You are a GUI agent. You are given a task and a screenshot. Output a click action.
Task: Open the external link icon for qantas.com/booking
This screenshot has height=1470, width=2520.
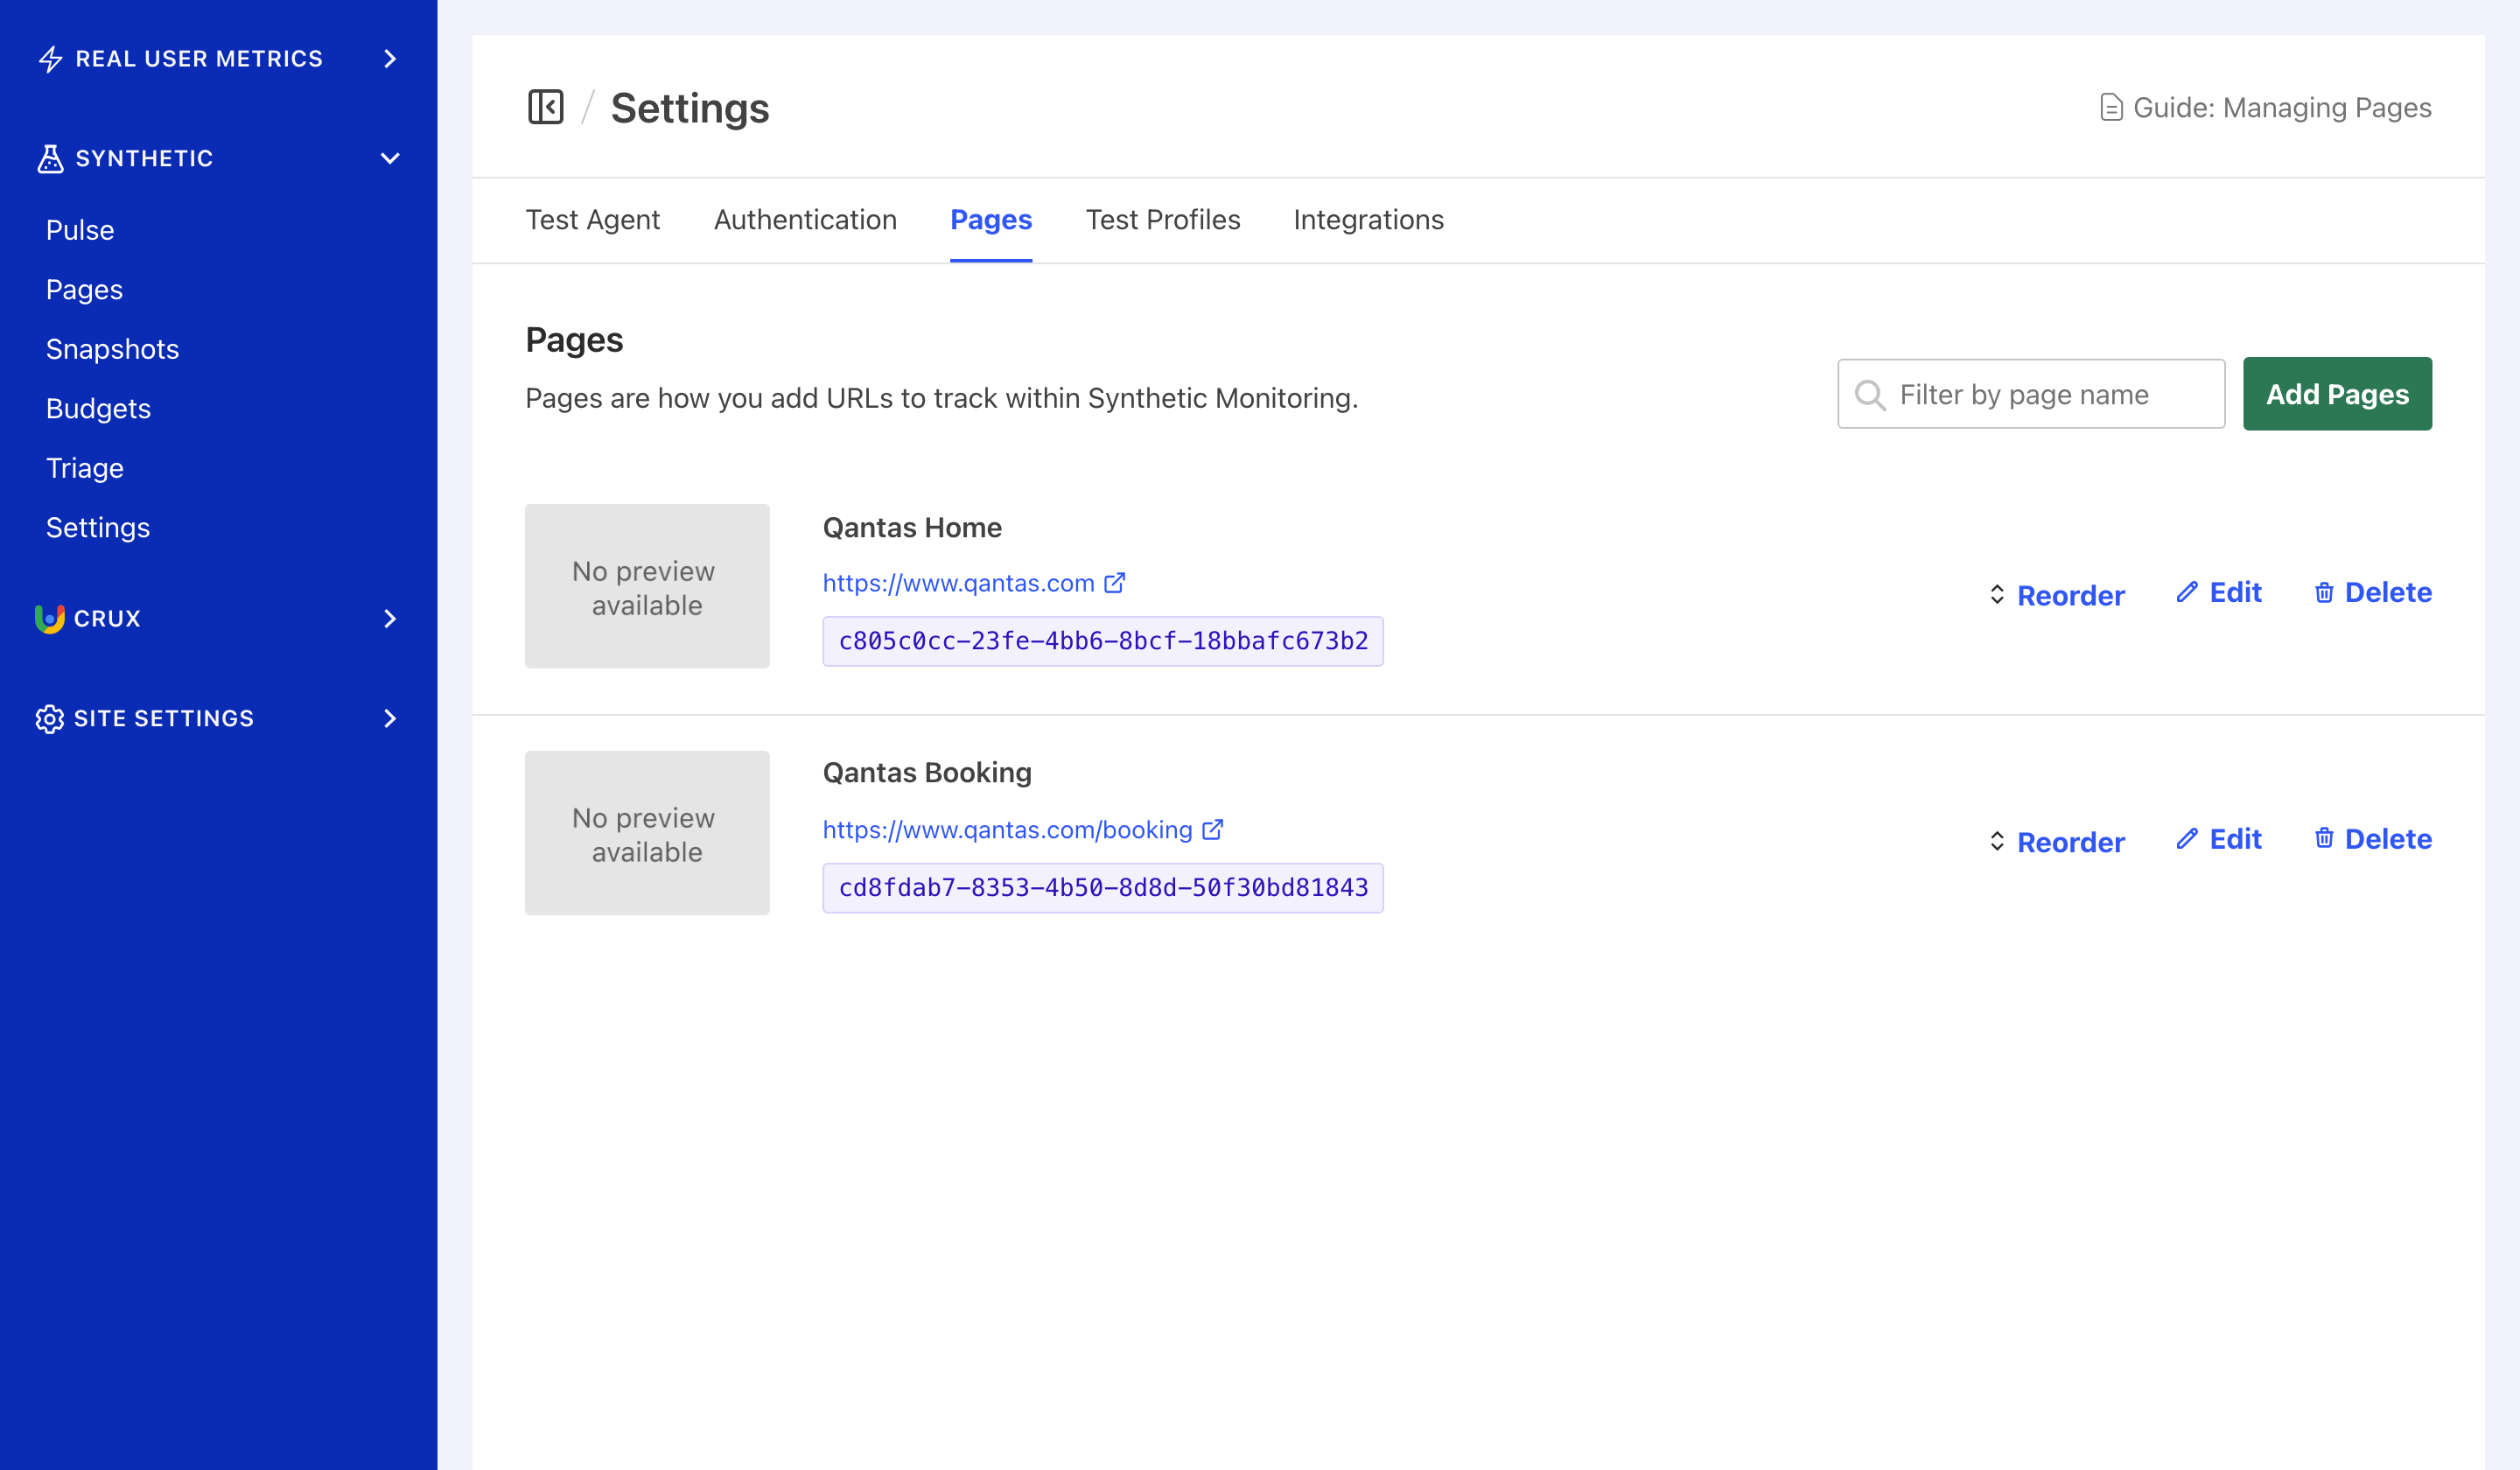point(1213,829)
